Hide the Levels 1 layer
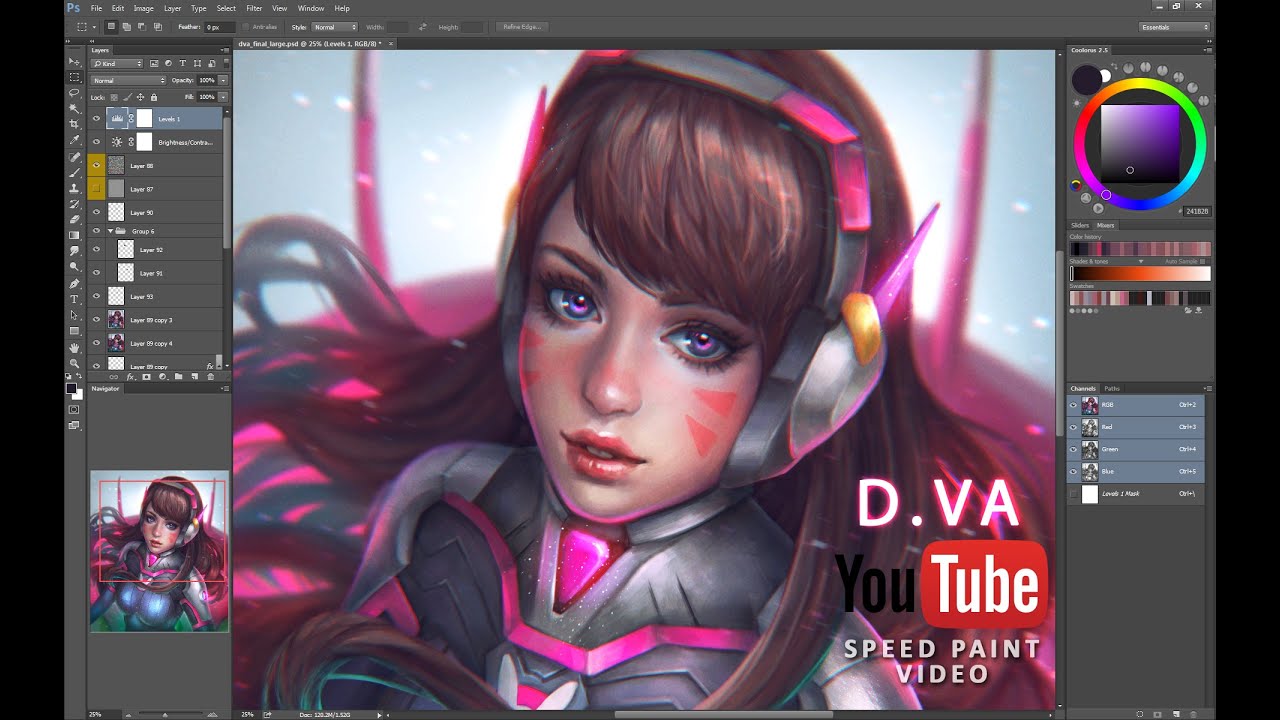 (x=97, y=118)
